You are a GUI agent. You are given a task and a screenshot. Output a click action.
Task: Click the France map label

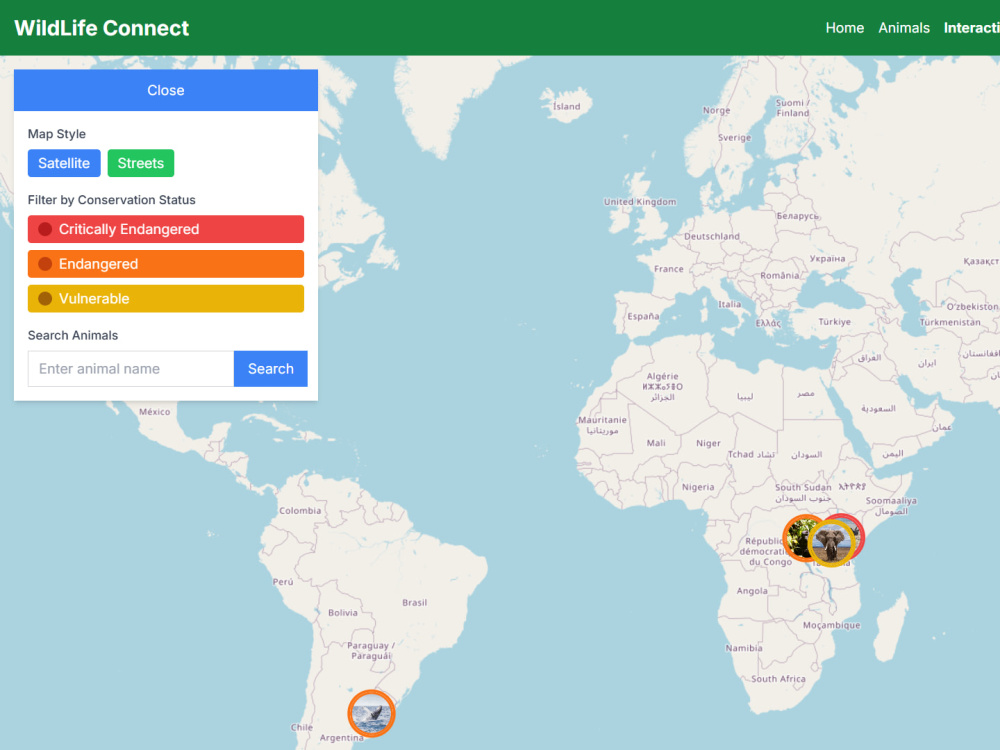pyautogui.click(x=668, y=268)
